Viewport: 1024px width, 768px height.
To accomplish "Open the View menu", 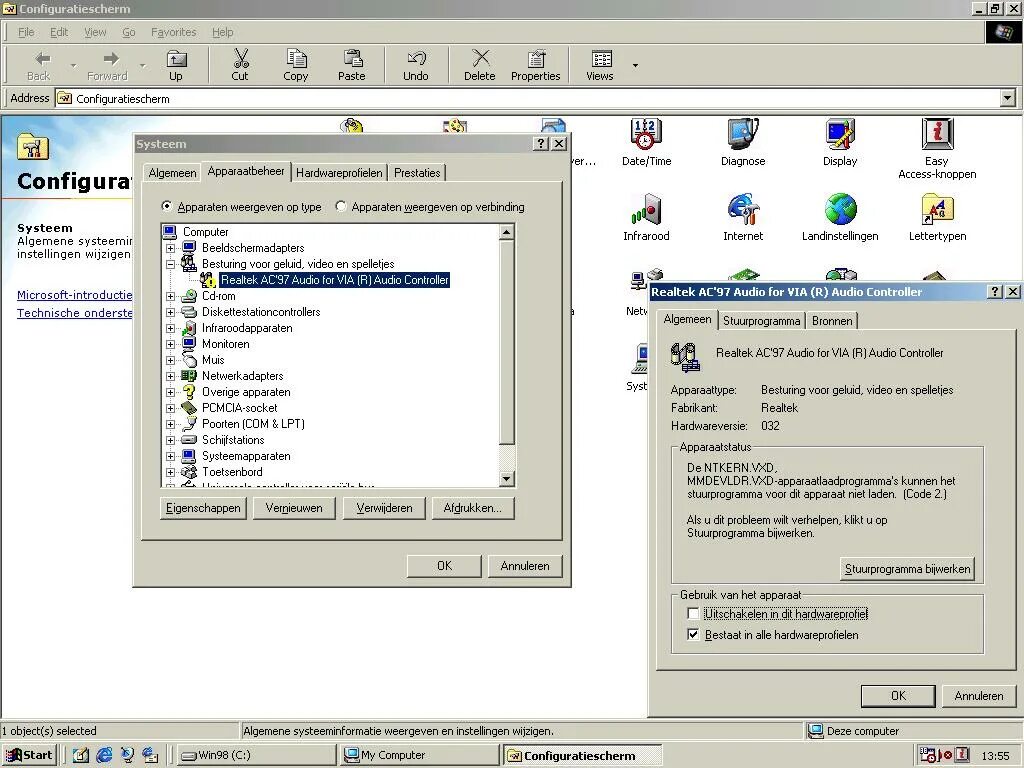I will (x=95, y=32).
